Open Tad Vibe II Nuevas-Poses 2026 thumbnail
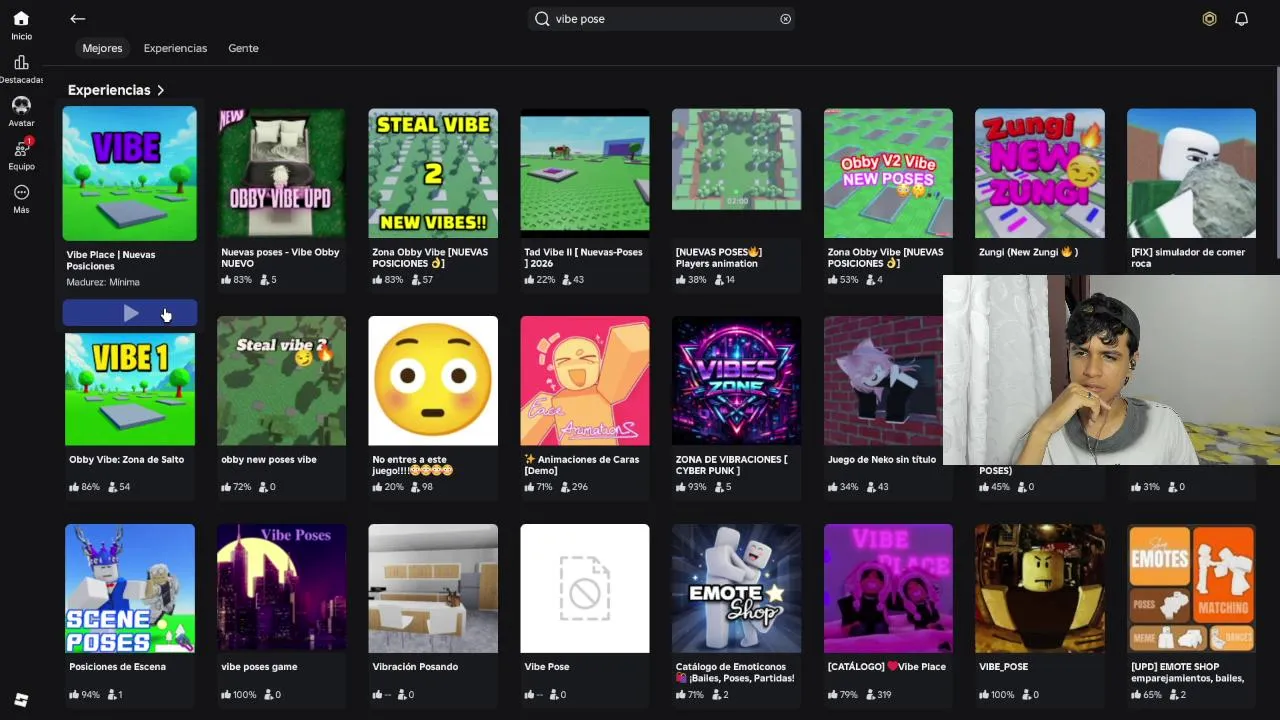Viewport: 1280px width, 720px height. [585, 173]
